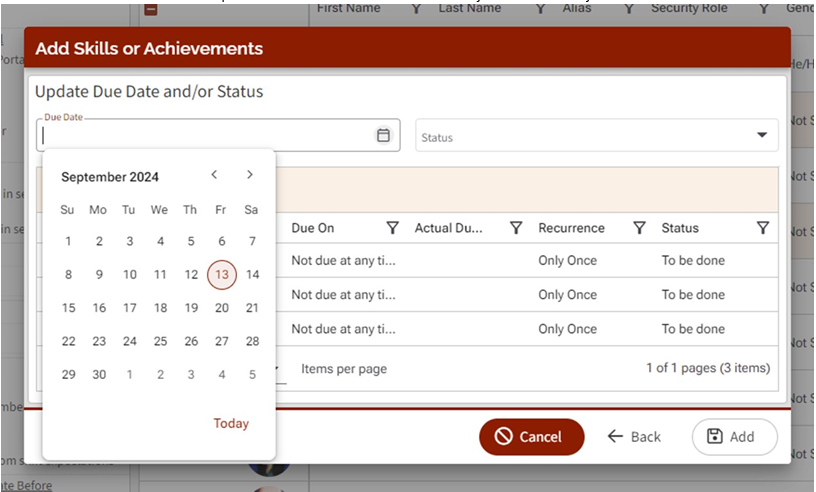The height and width of the screenshot is (492, 816).
Task: Open filter for Recurrence column
Action: 639,228
